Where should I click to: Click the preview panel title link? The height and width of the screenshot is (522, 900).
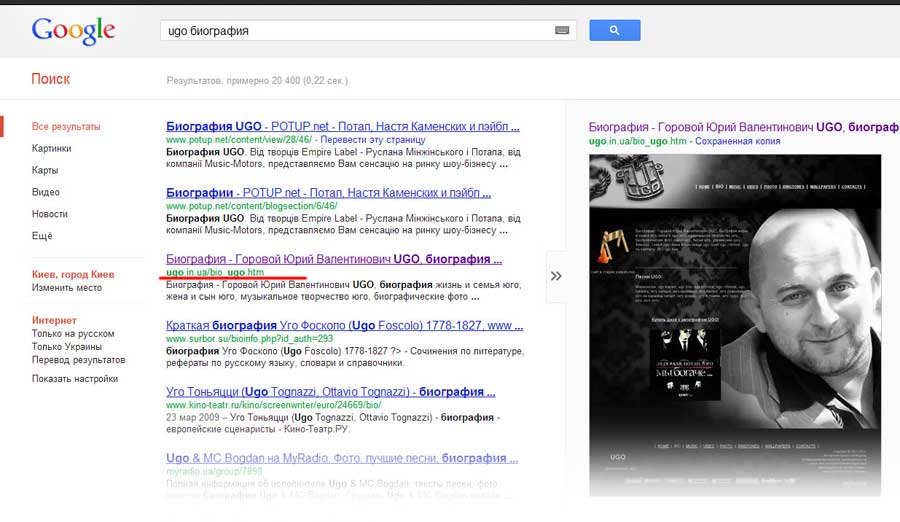(744, 127)
